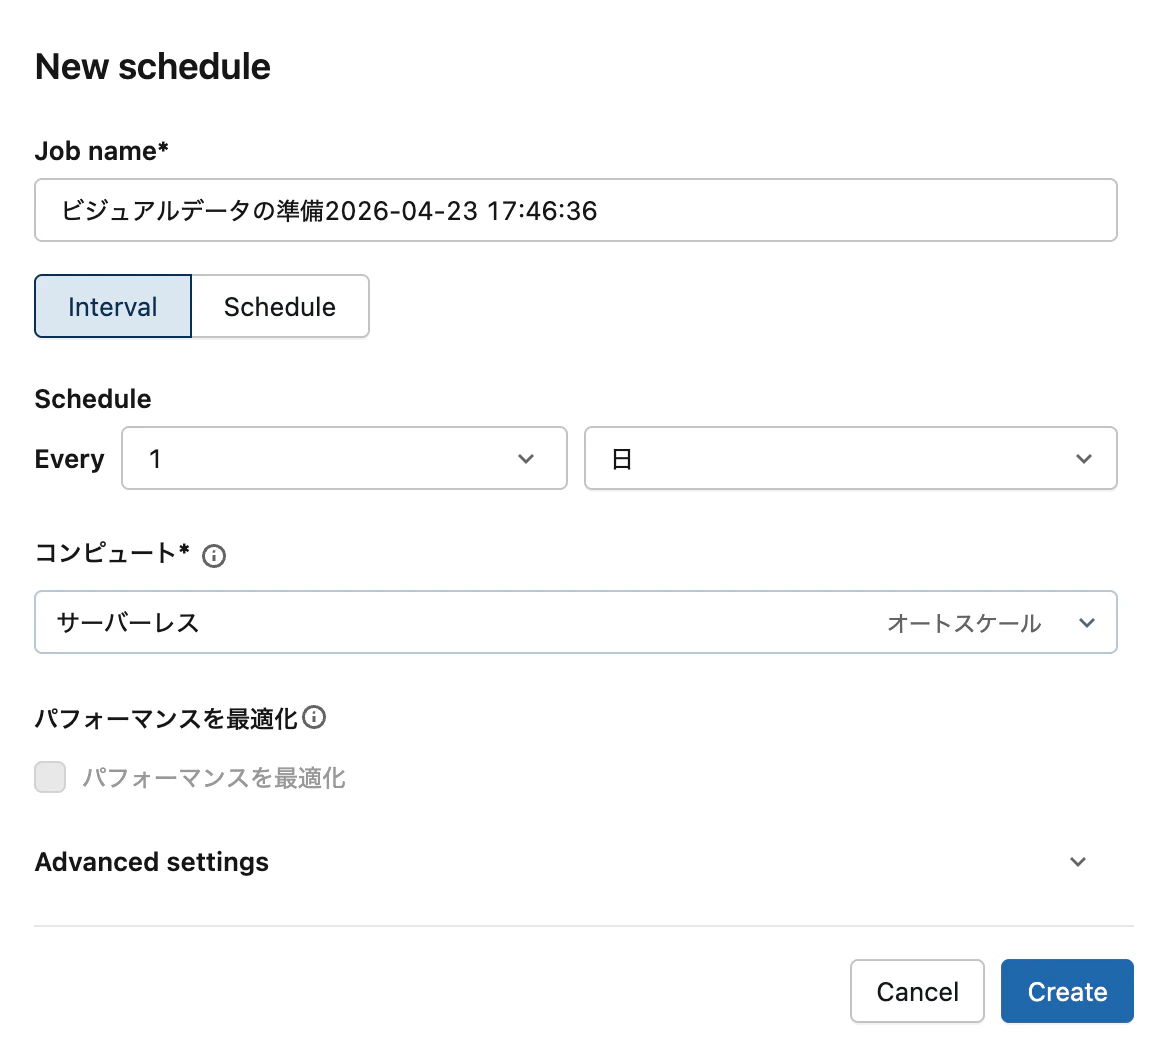This screenshot has height=1050, width=1166.
Task: Click the chevron of the Every dropdown
Action: 526,459
